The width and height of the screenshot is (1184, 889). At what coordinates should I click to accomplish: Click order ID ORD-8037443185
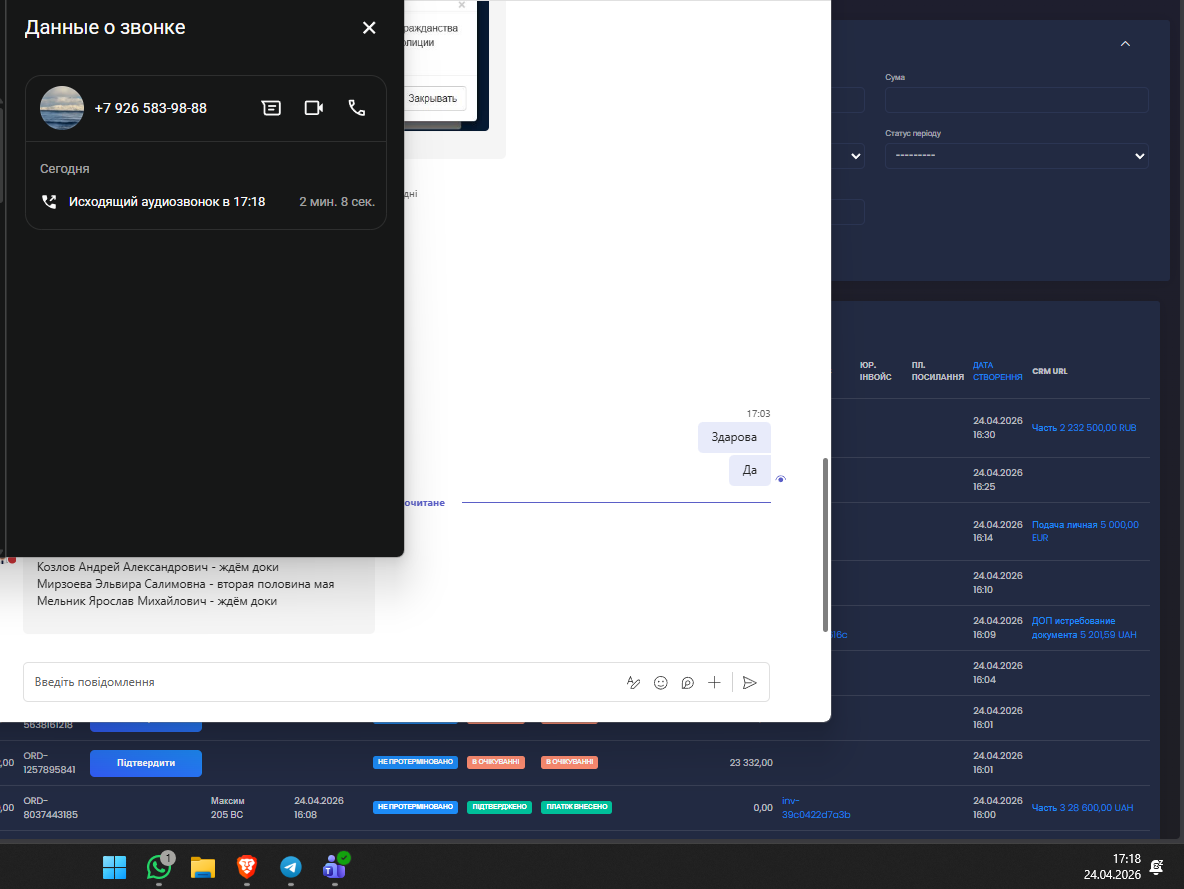tap(49, 807)
